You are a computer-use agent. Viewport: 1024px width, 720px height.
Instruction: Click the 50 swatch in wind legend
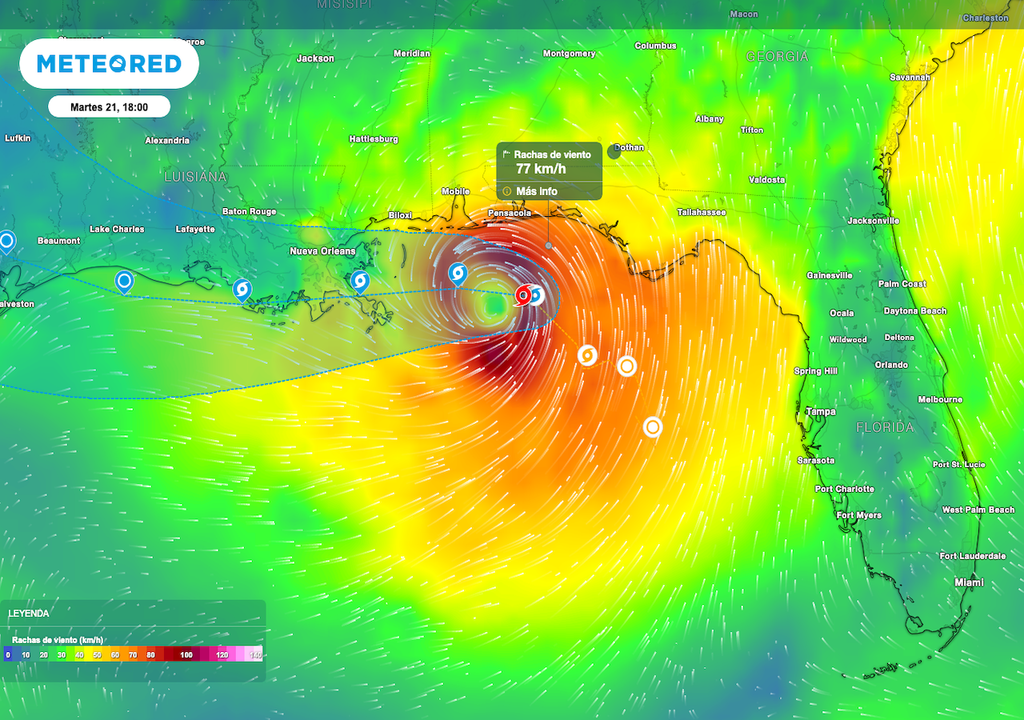97,654
